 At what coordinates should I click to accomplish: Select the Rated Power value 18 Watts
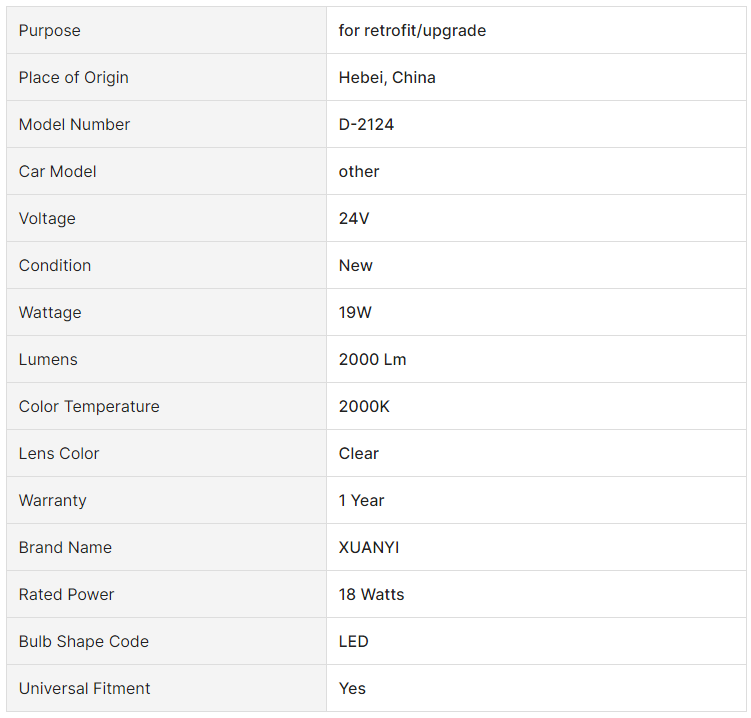click(x=371, y=594)
